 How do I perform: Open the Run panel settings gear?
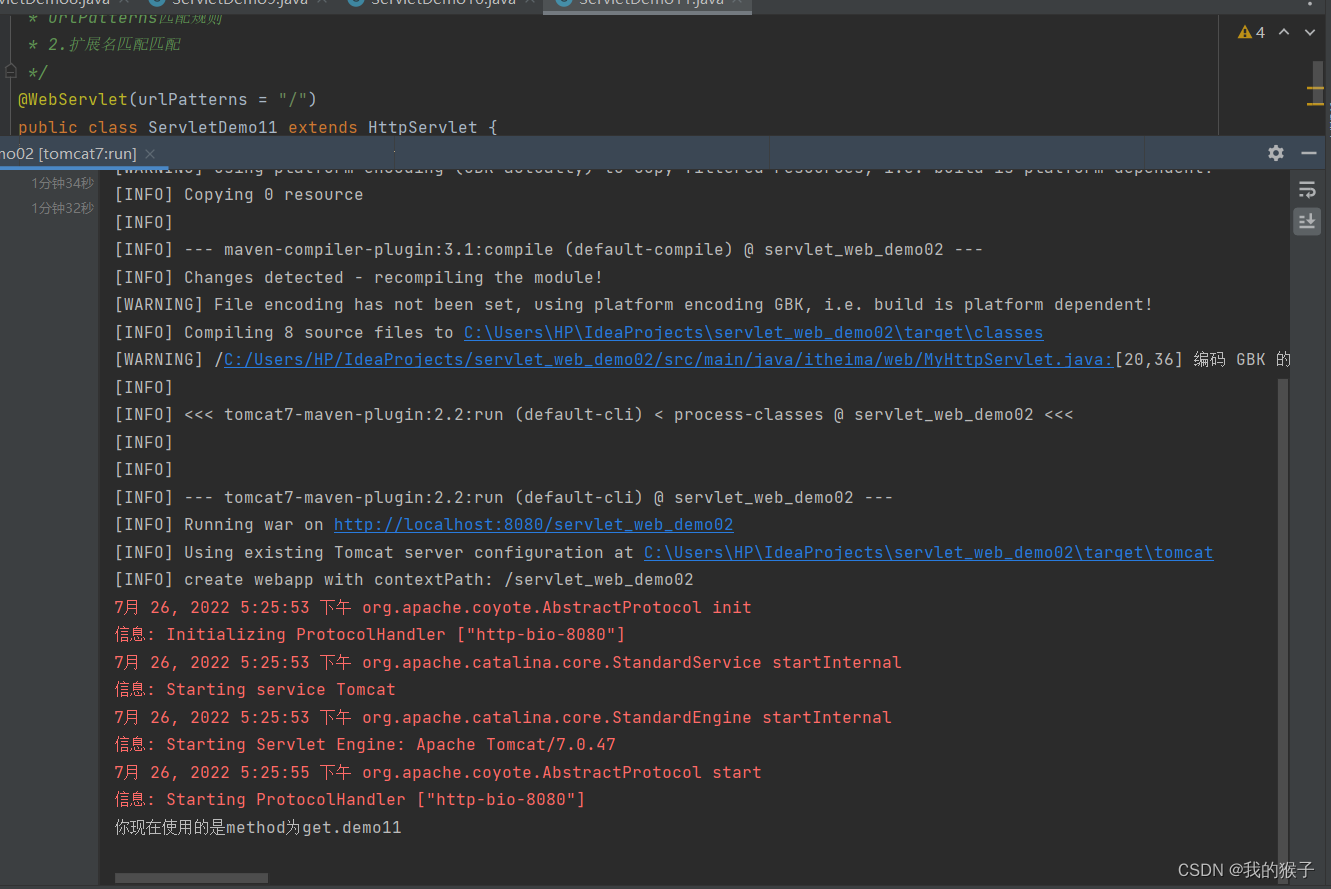1275,153
